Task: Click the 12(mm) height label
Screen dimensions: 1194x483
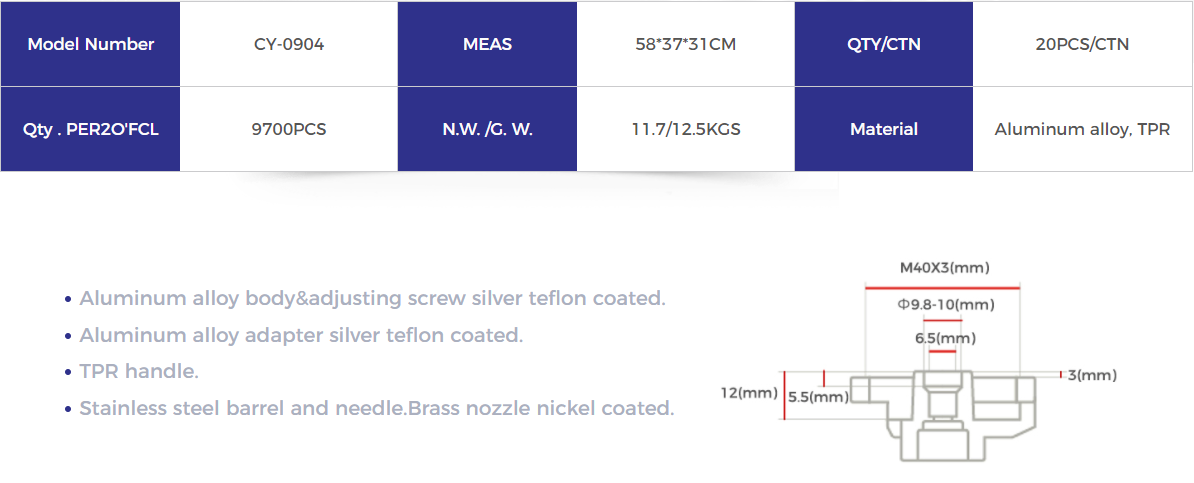Action: point(749,393)
